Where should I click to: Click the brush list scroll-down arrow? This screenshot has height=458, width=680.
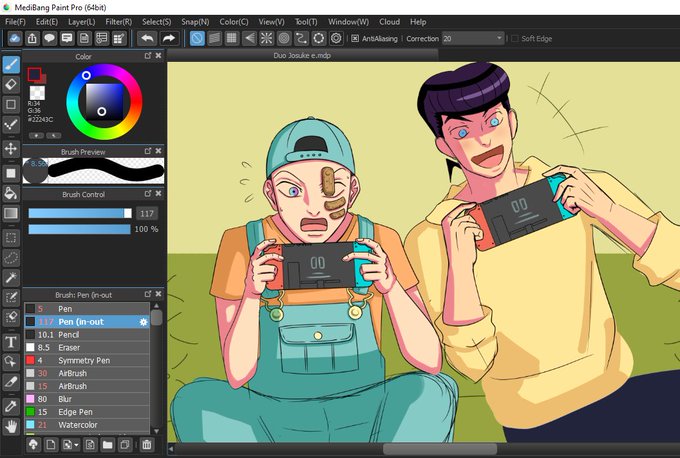pyautogui.click(x=157, y=431)
